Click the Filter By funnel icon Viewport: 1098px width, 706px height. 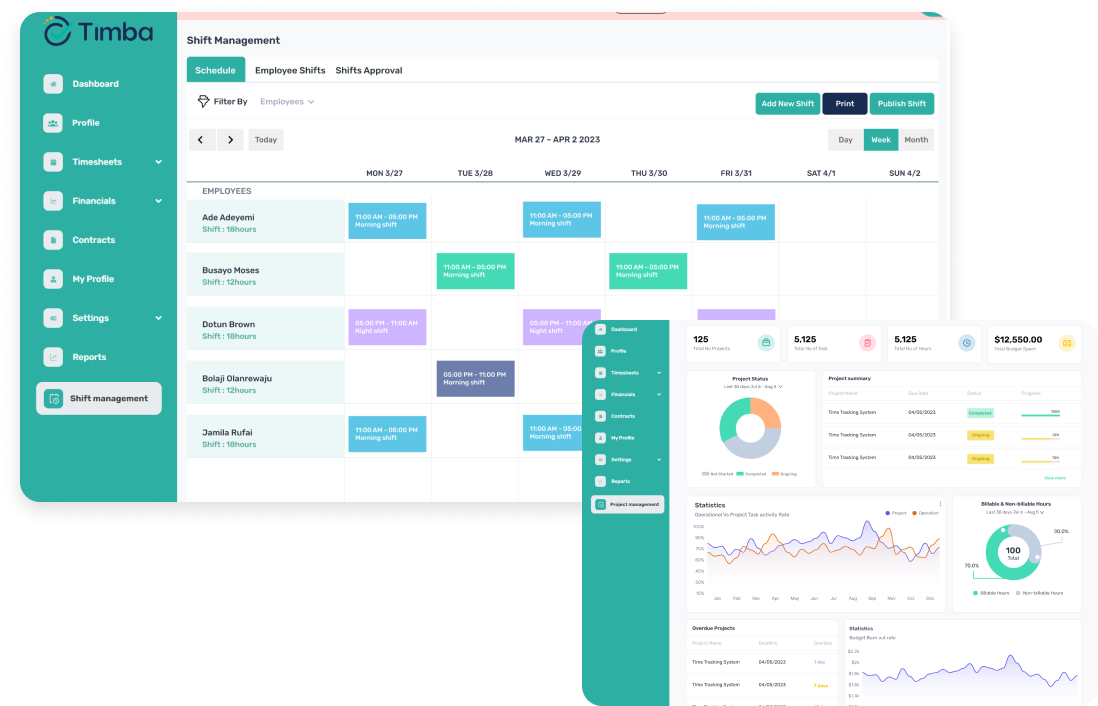pyautogui.click(x=203, y=102)
